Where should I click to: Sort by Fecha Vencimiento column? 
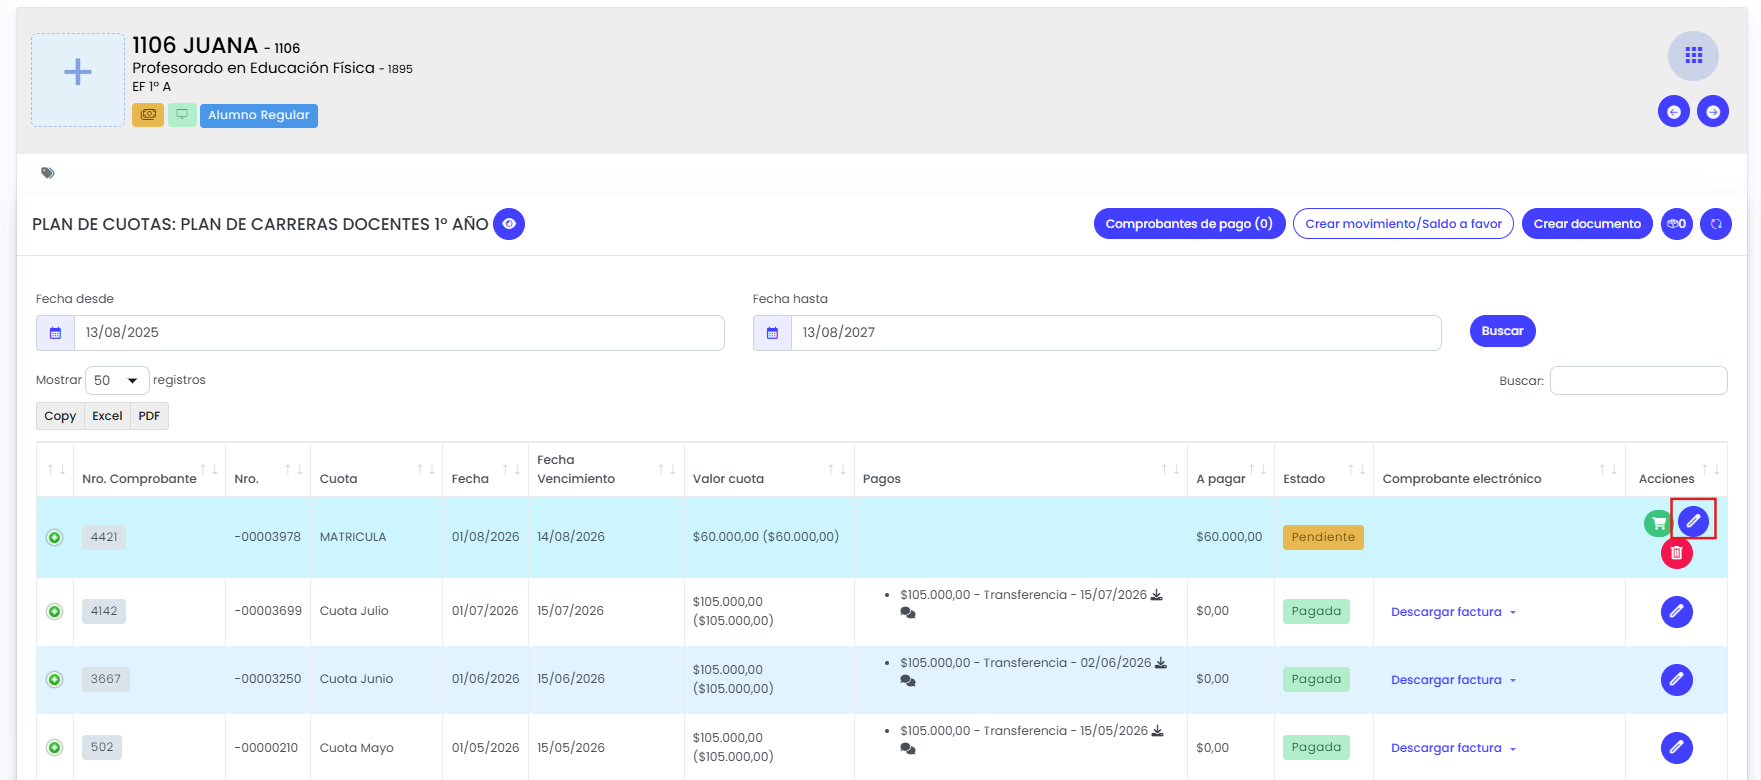[606, 470]
